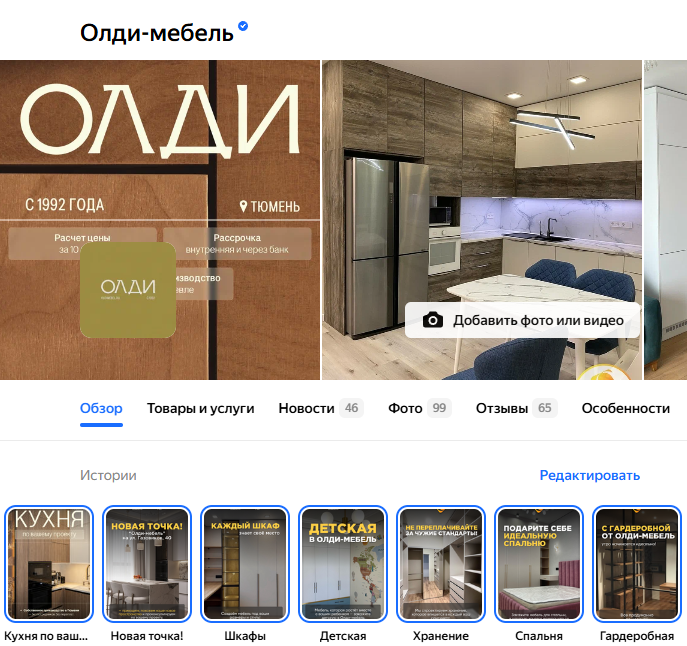Viewport: 687px width, 646px height.
Task: Click the Детская story caption
Action: (x=343, y=636)
